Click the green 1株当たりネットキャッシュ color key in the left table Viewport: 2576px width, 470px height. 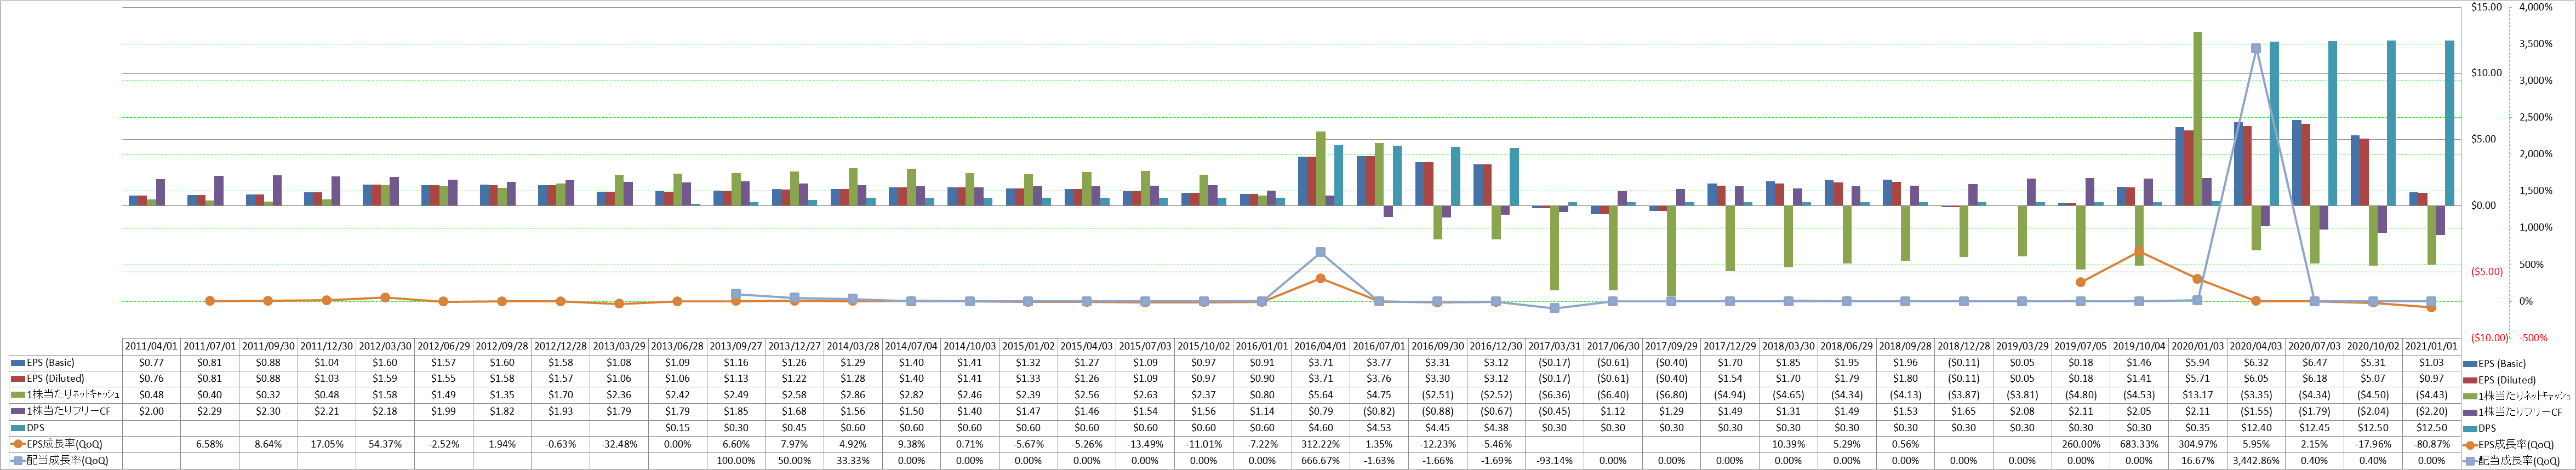(17, 395)
